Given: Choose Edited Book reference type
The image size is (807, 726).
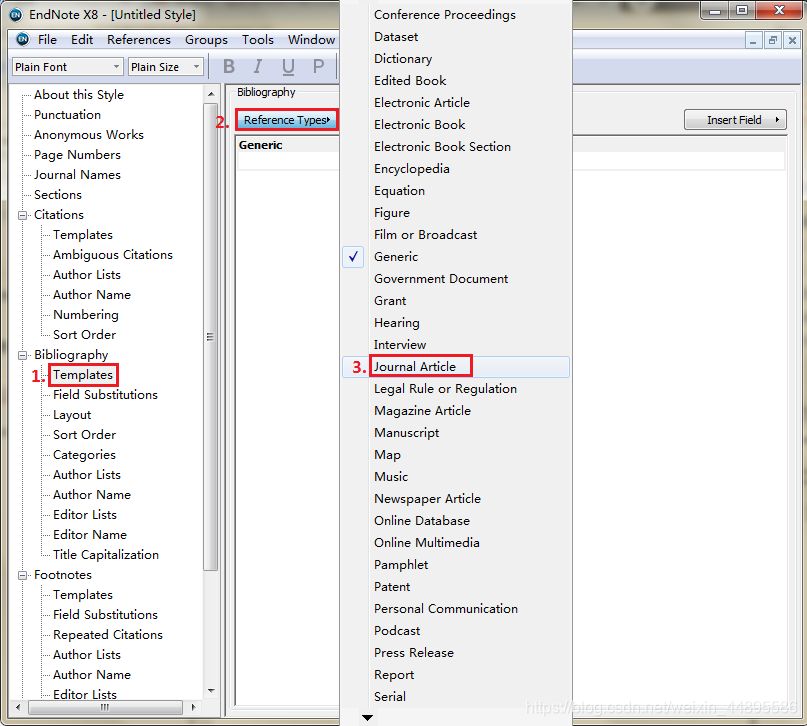Looking at the screenshot, I should (456, 81).
